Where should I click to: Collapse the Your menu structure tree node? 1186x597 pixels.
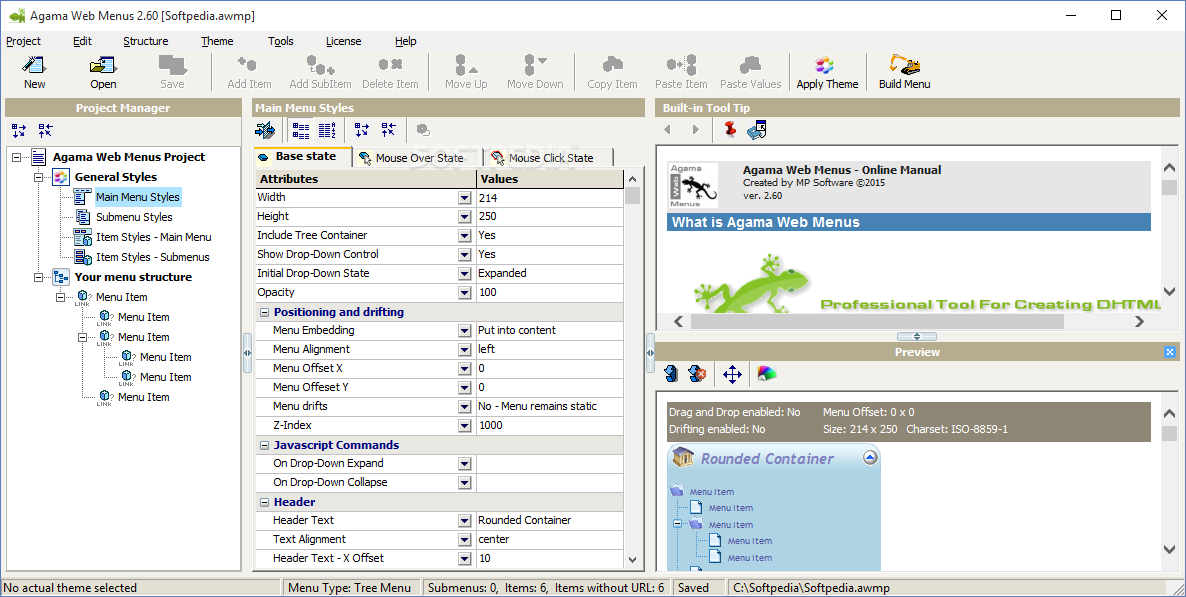click(x=39, y=277)
